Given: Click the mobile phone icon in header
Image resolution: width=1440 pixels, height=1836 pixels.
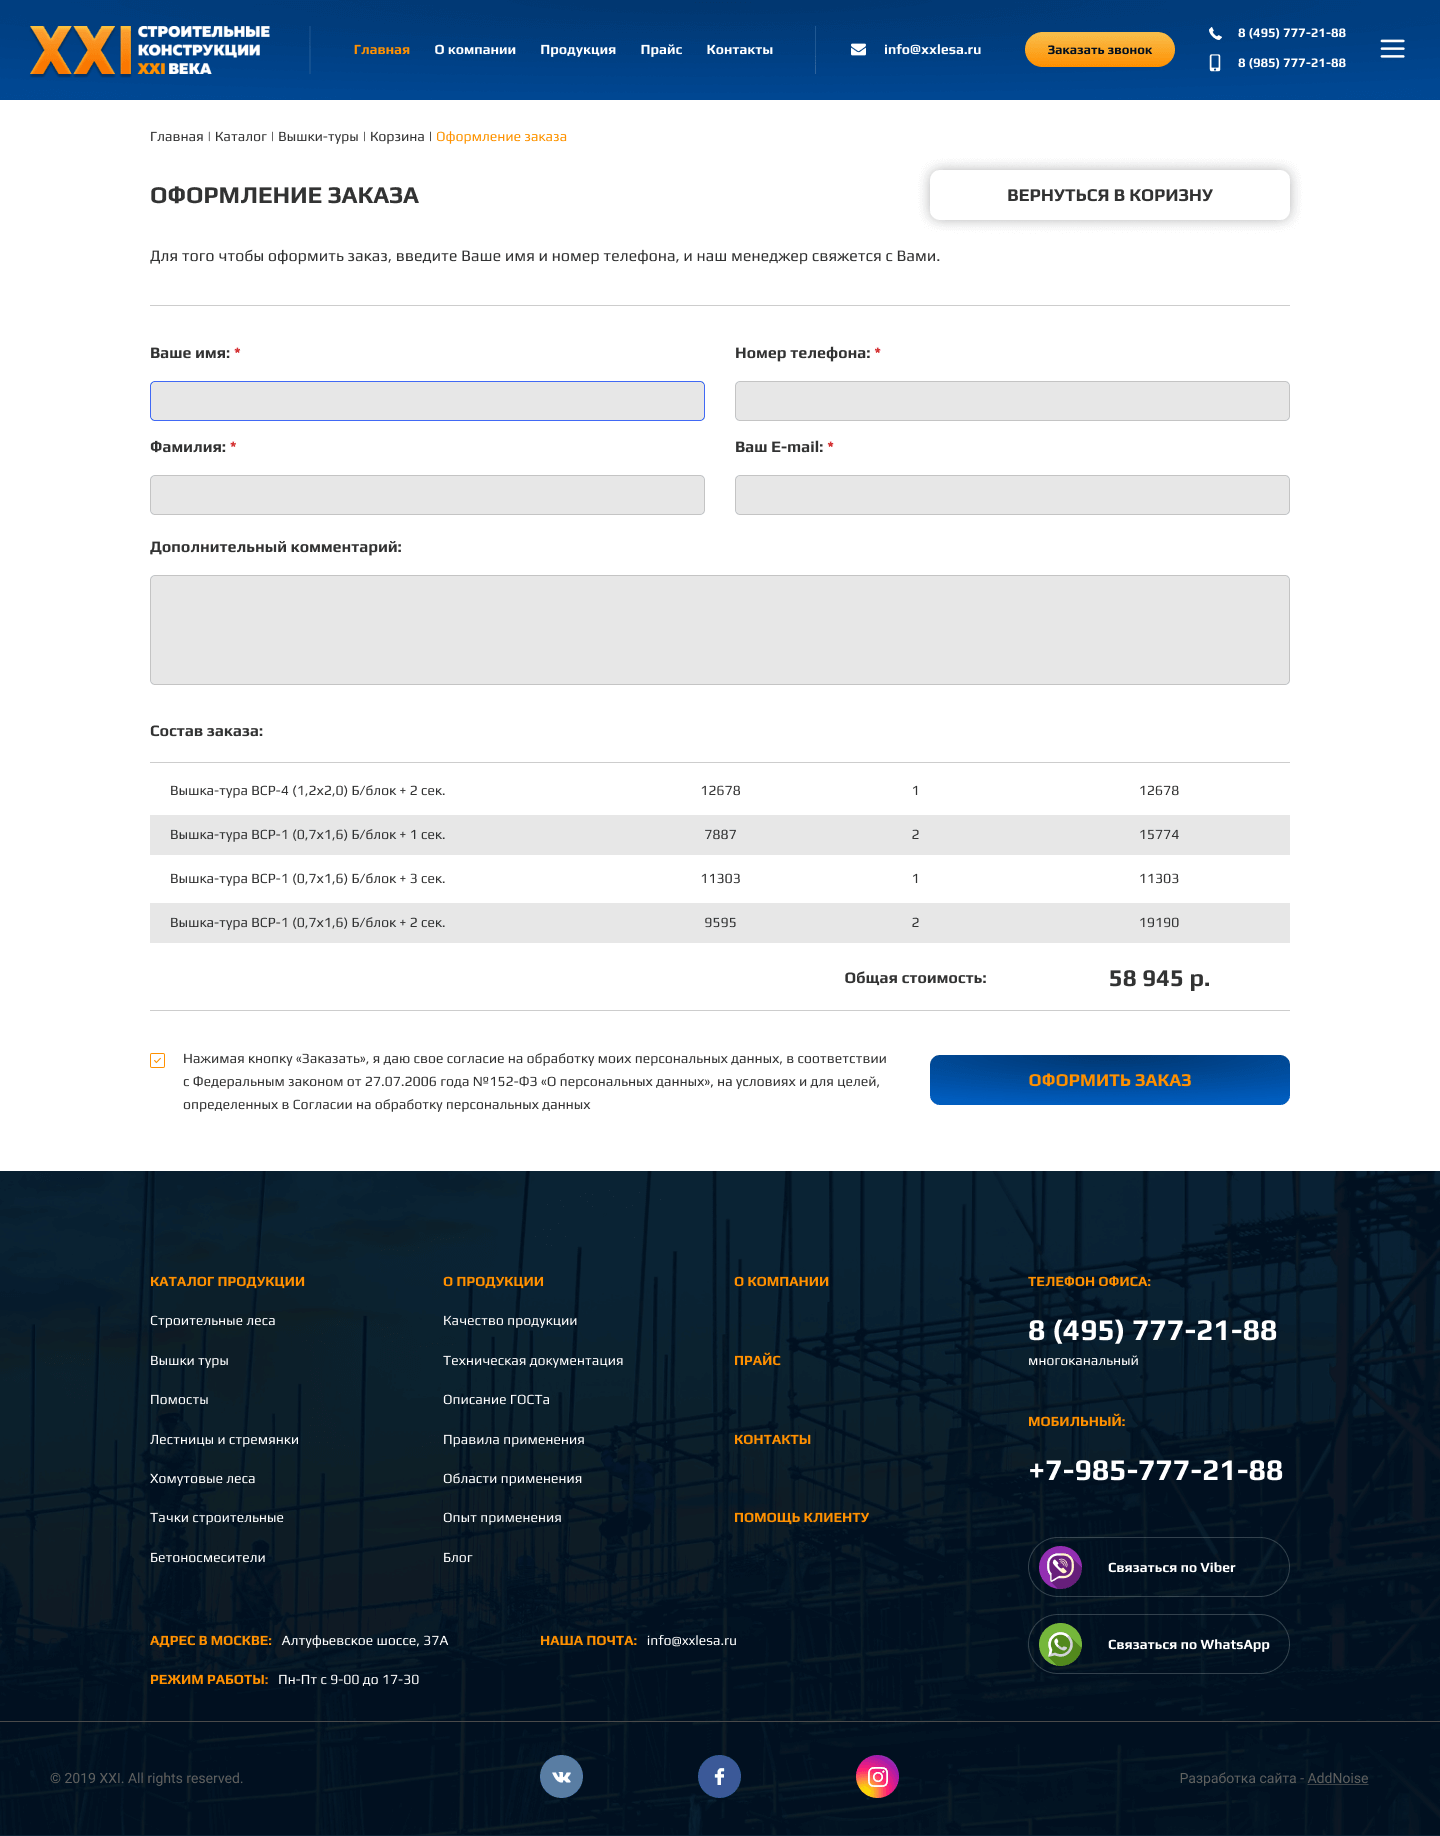Looking at the screenshot, I should (1215, 63).
